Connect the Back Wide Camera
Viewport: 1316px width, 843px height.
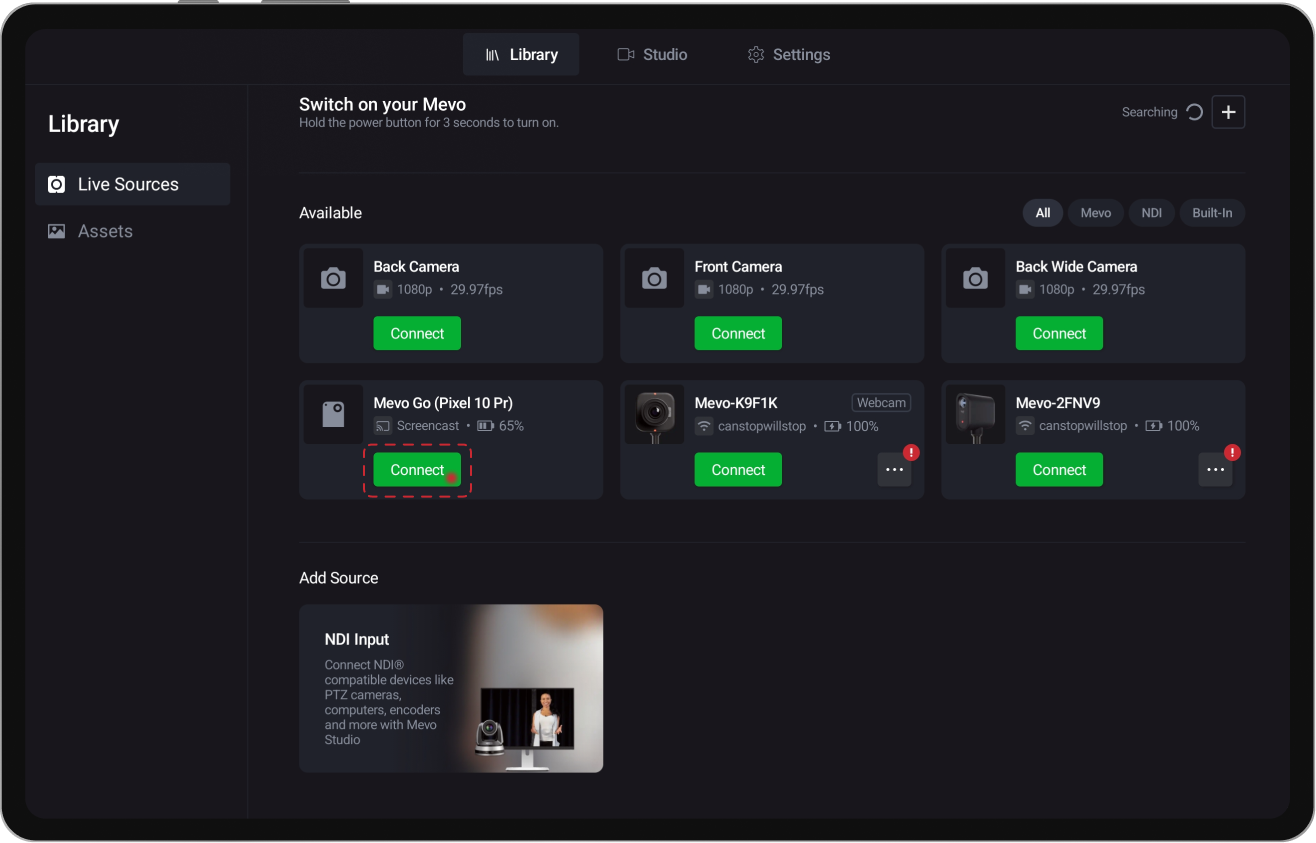[x=1059, y=333]
